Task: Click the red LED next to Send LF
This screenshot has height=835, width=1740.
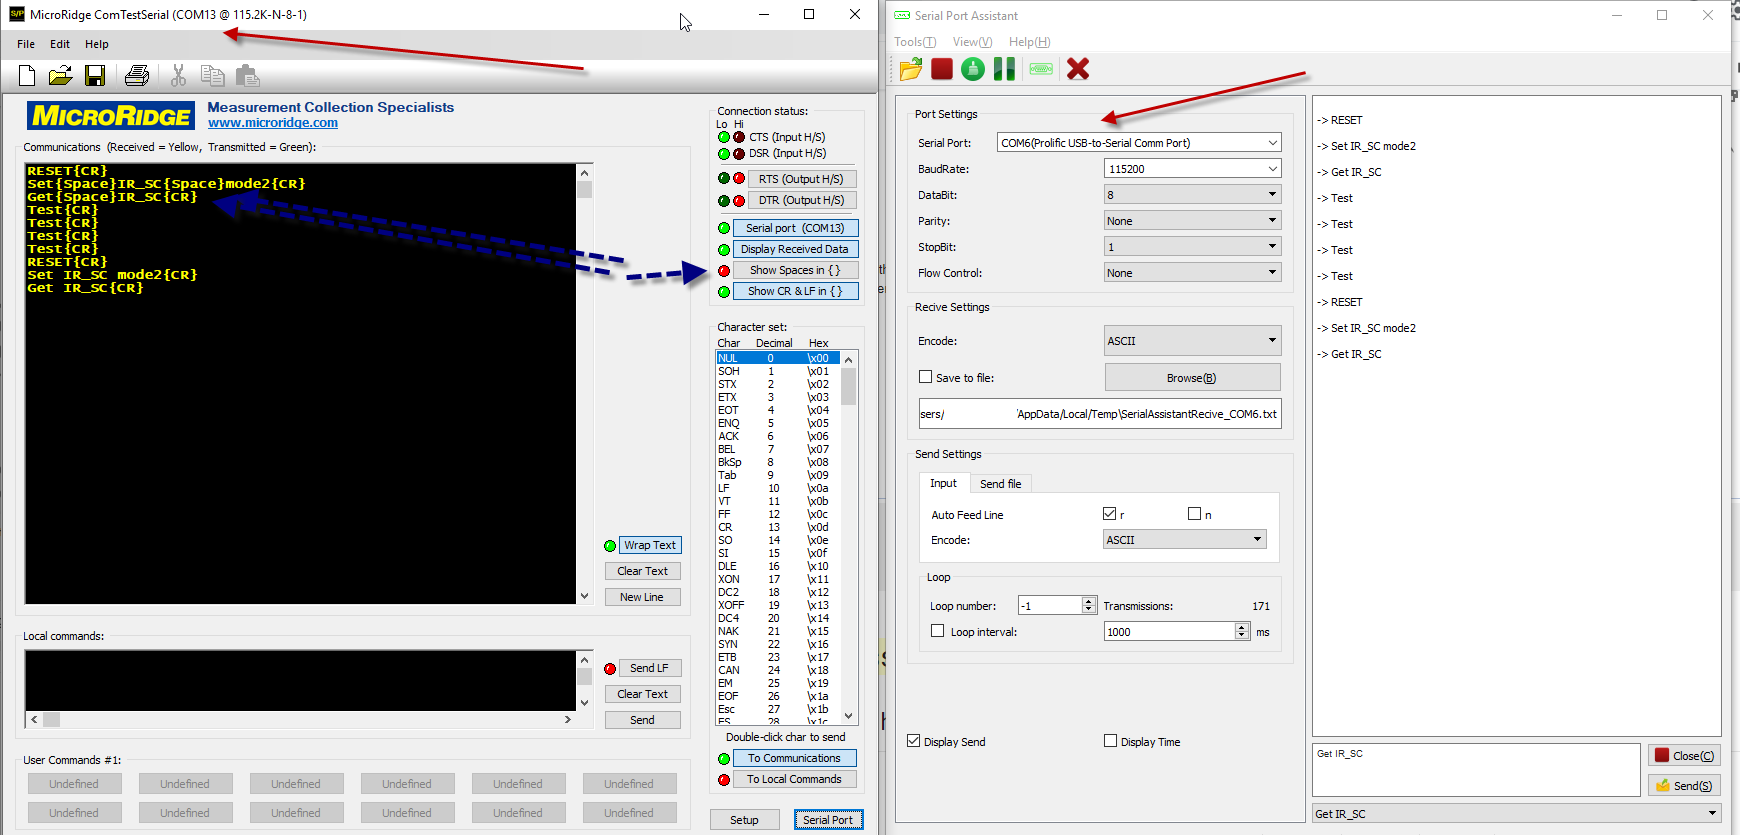Action: click(610, 669)
